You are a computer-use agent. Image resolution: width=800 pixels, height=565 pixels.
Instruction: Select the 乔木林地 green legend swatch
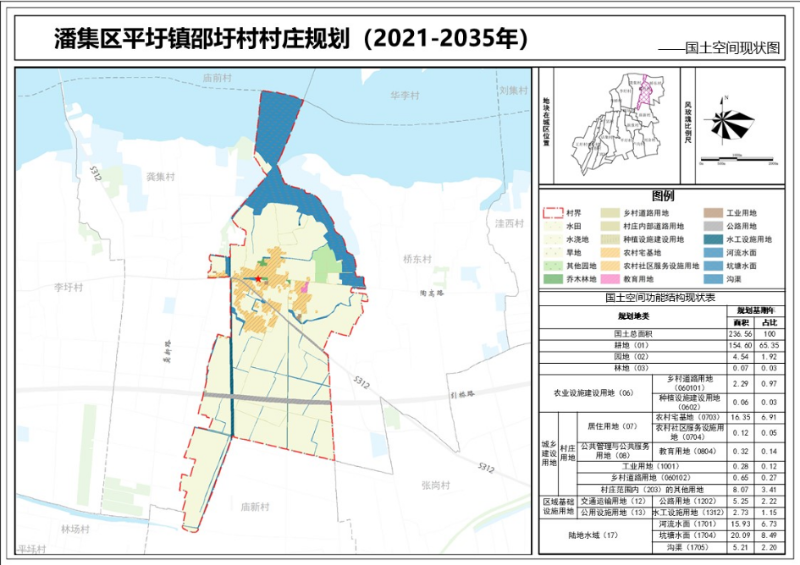pyautogui.click(x=553, y=279)
